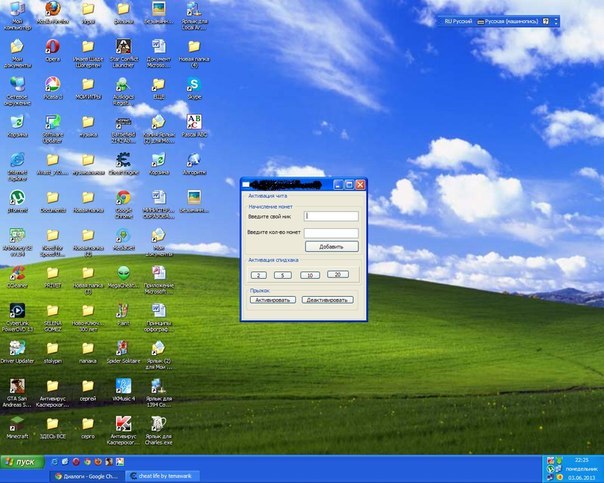604x483 pixels.
Task: Click the taskbar clock showing 22:25
Action: point(581,460)
